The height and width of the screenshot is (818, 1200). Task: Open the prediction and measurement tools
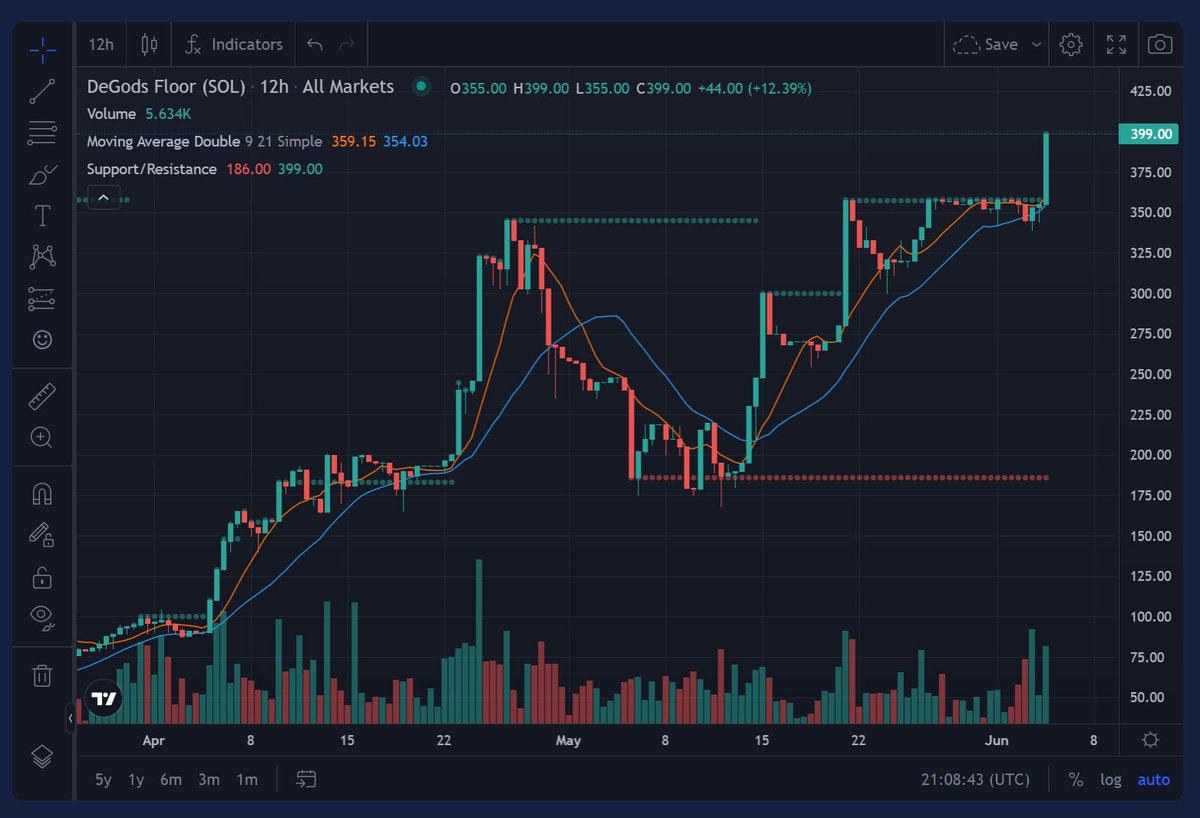[x=42, y=298]
